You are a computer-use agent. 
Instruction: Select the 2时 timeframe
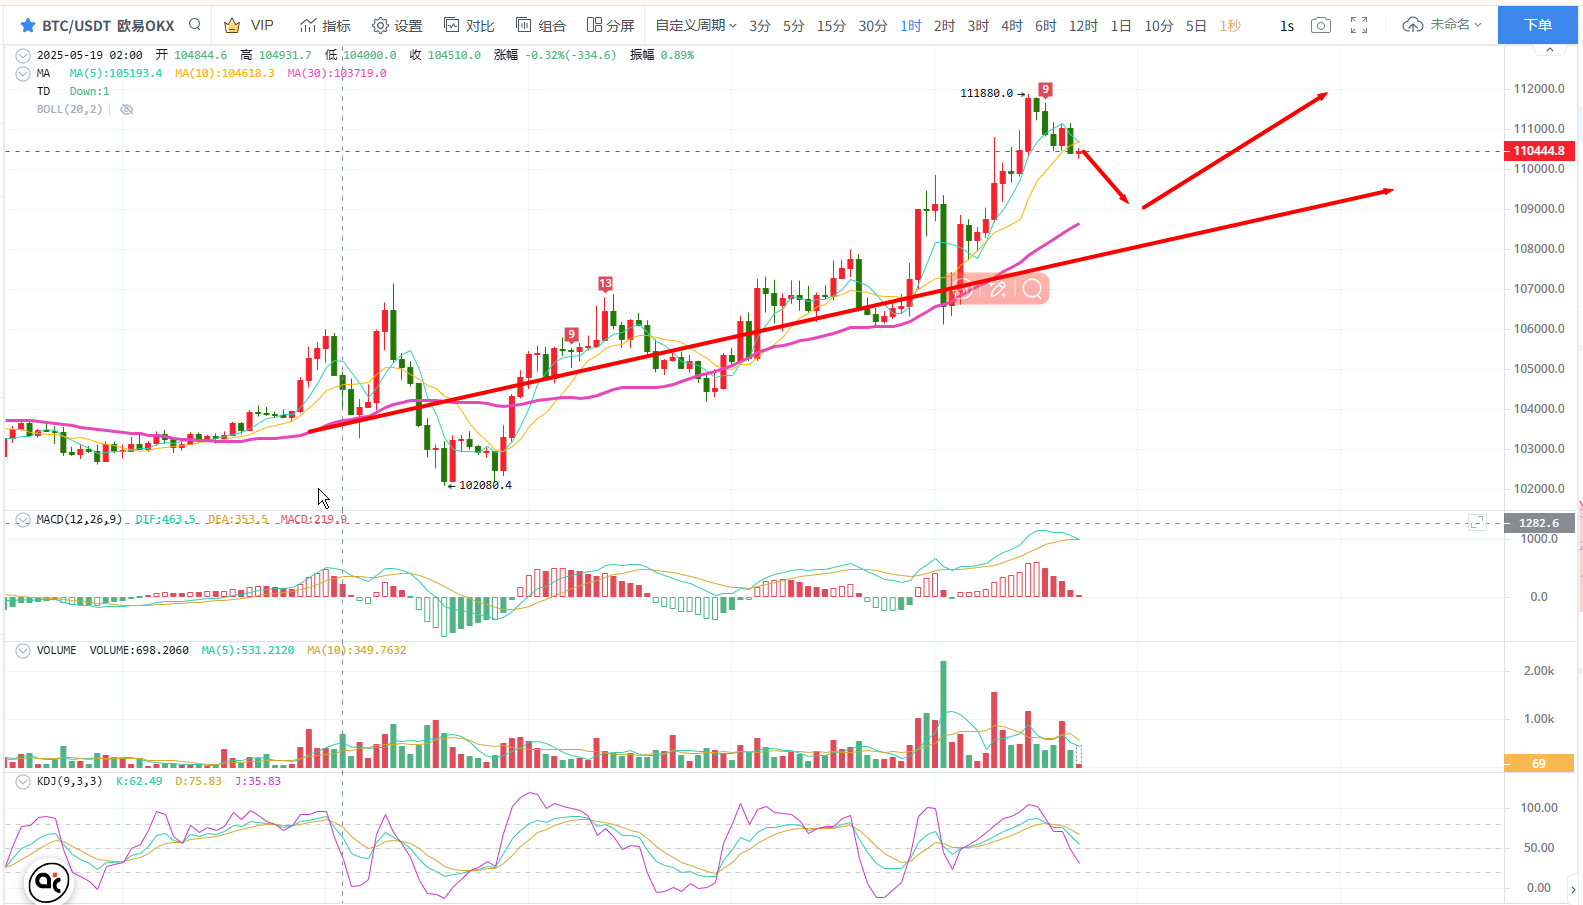click(945, 25)
